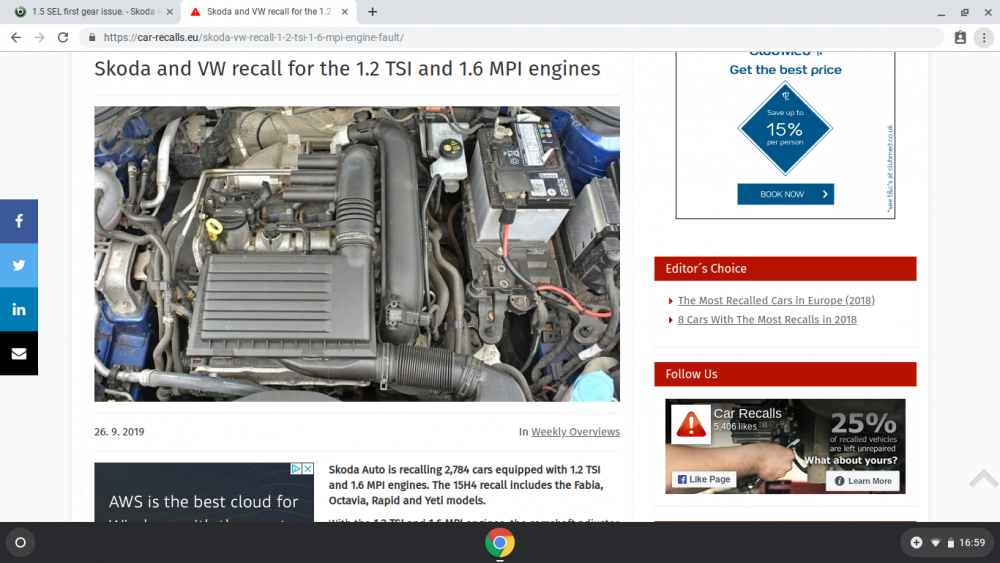Image resolution: width=1000 pixels, height=563 pixels.
Task: Click the 15% savings diamond in ad
Action: coord(785,128)
